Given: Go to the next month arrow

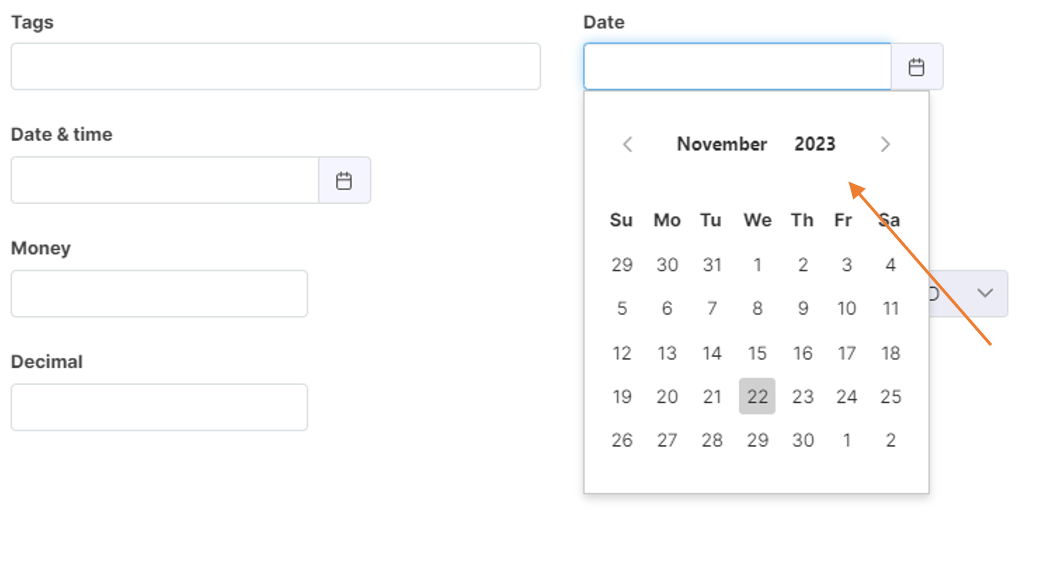Looking at the screenshot, I should (885, 145).
